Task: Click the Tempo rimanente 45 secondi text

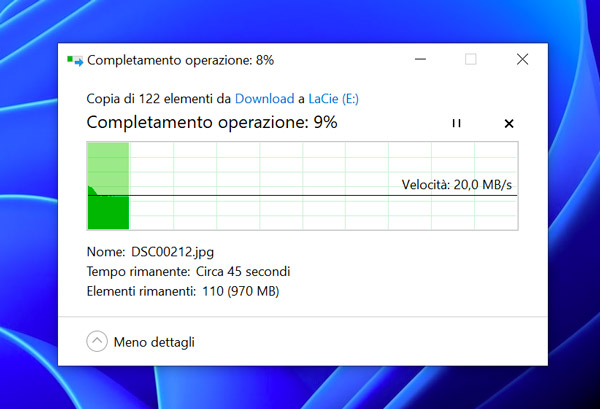Action: (188, 272)
